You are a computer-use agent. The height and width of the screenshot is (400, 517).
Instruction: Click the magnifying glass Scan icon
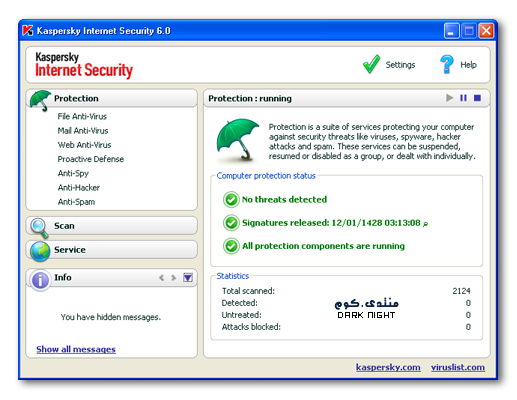coord(39,228)
